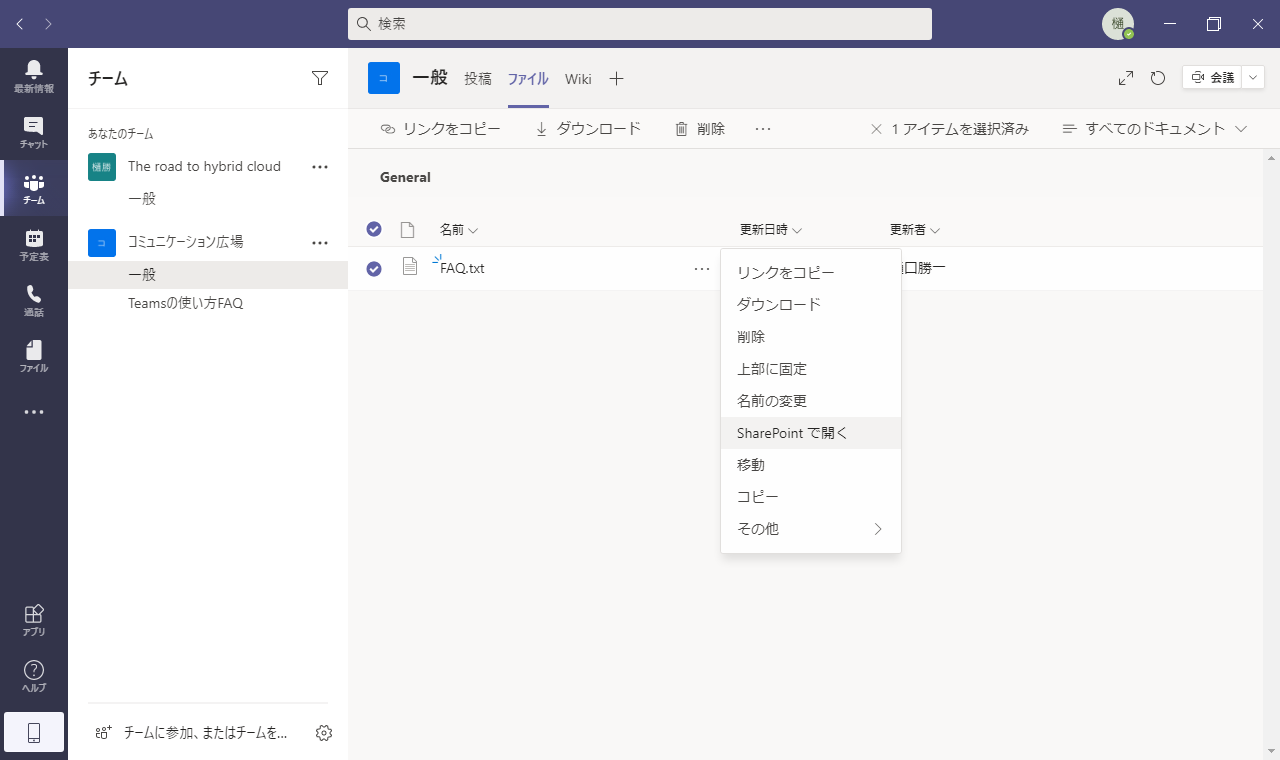Select the Teams (チーム) sidebar icon
The width and height of the screenshot is (1280, 760).
34,188
